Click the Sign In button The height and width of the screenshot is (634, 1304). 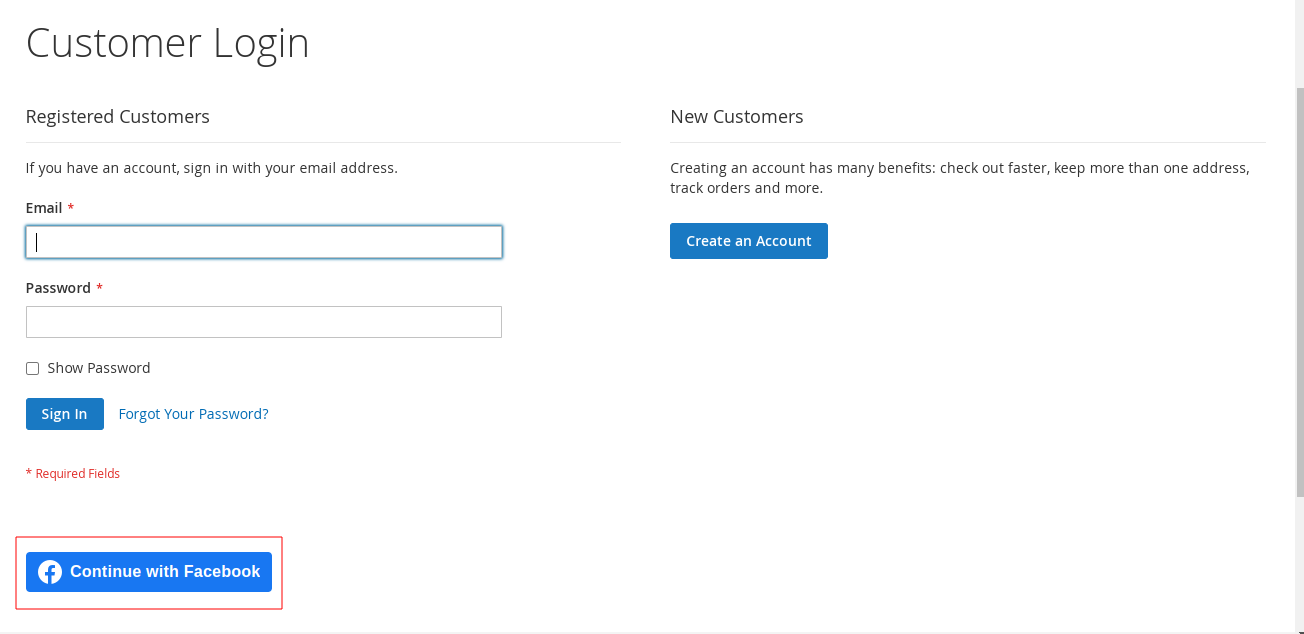64,413
